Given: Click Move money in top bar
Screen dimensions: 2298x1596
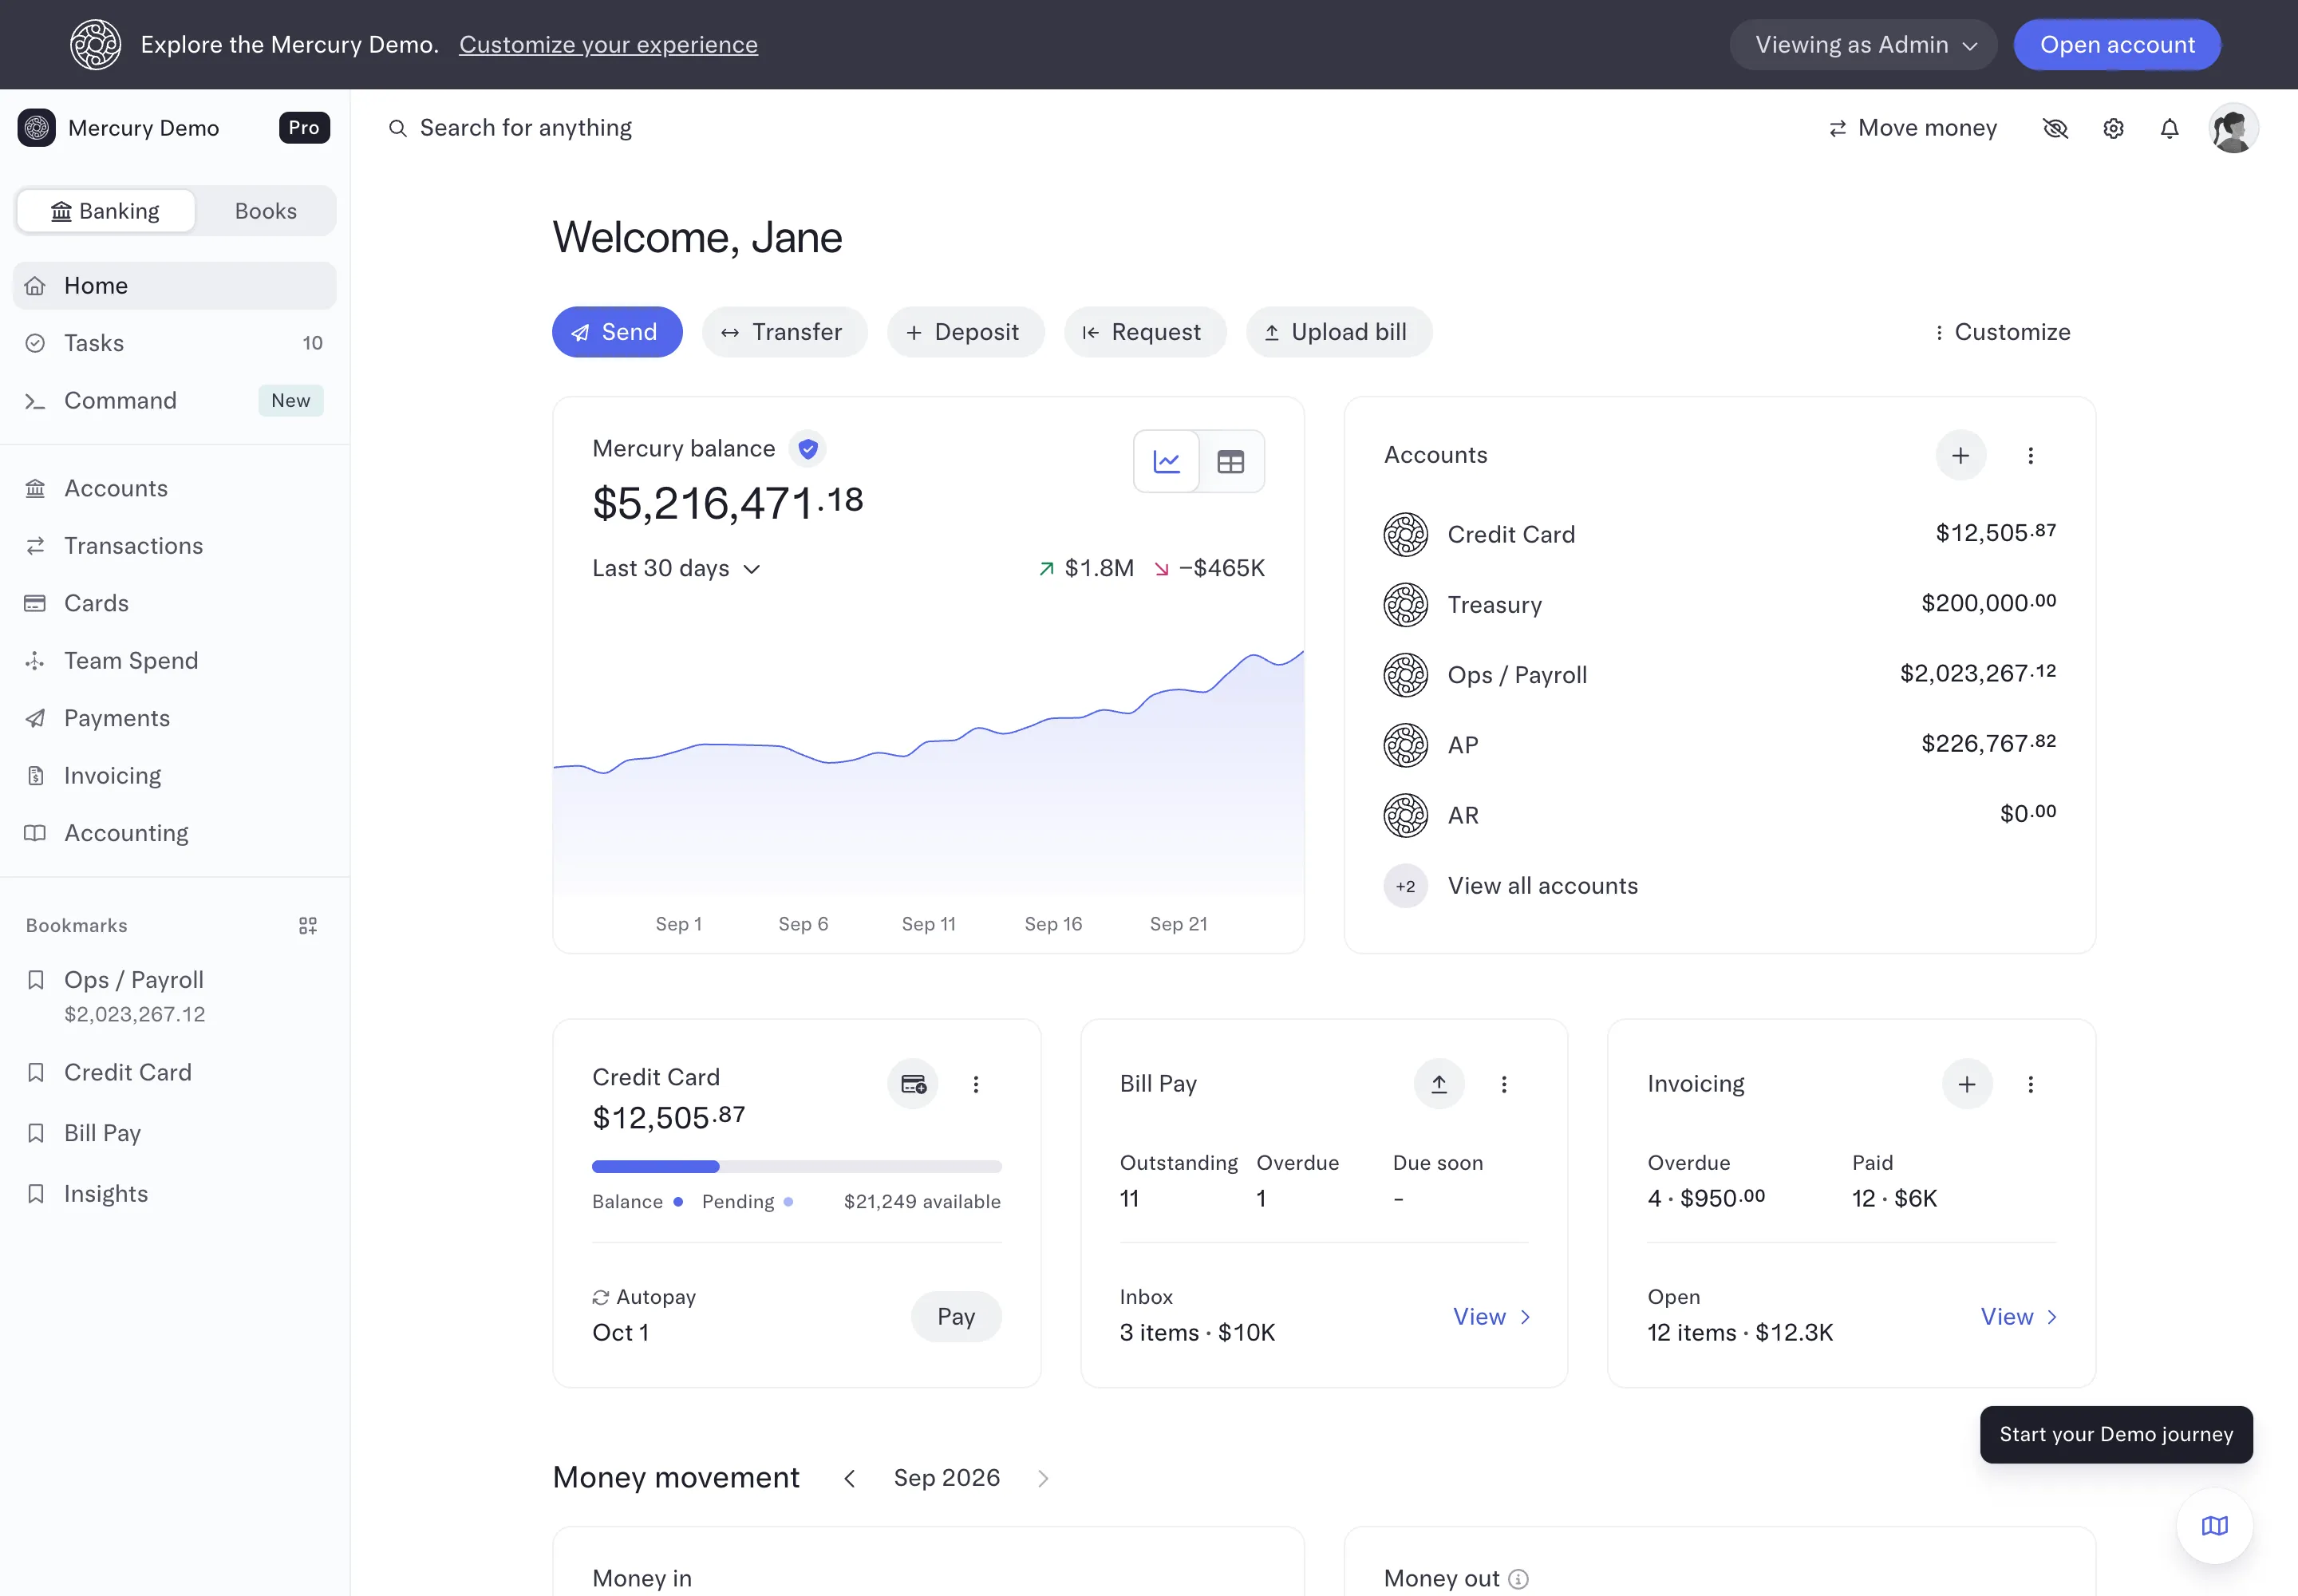Looking at the screenshot, I should pyautogui.click(x=1912, y=128).
